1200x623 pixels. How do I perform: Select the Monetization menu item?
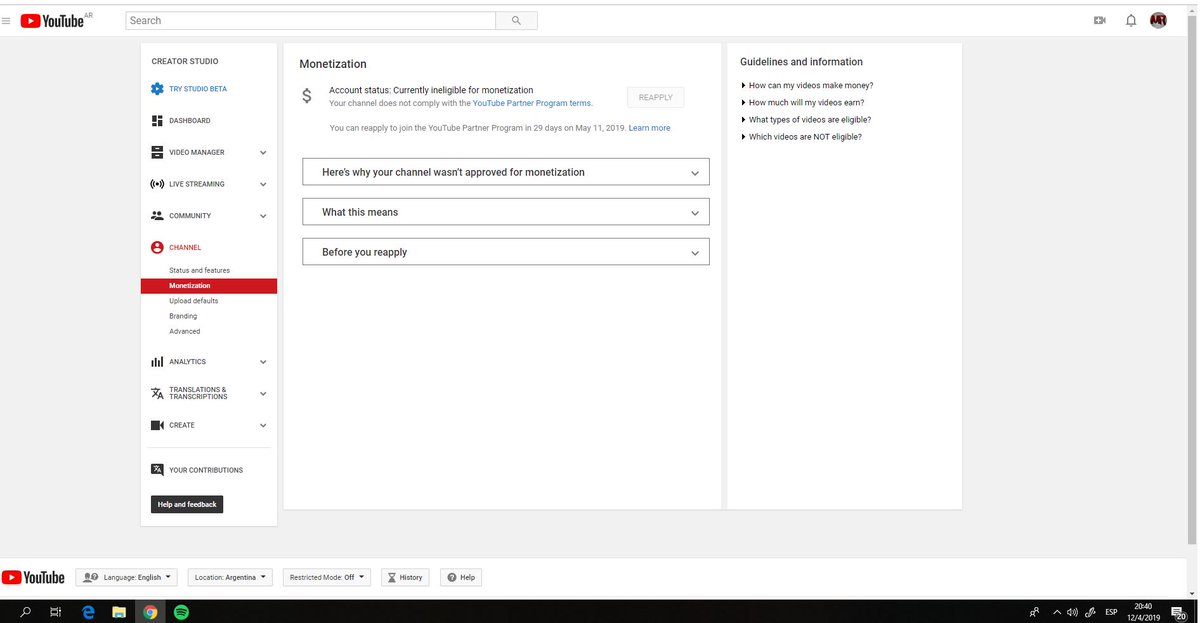(x=209, y=286)
